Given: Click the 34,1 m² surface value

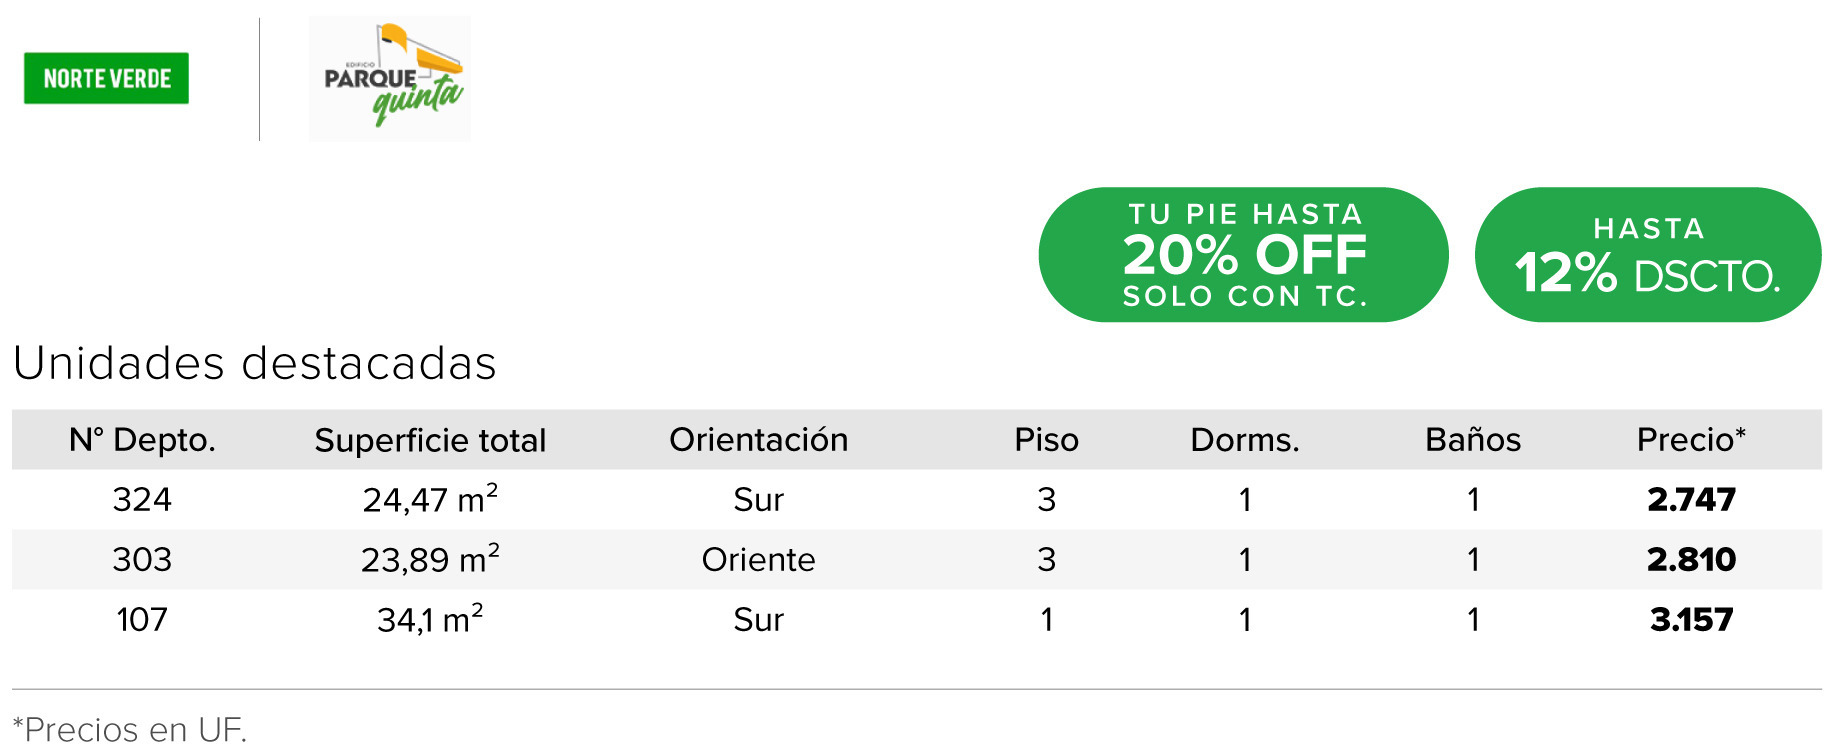Looking at the screenshot, I should 430,618.
